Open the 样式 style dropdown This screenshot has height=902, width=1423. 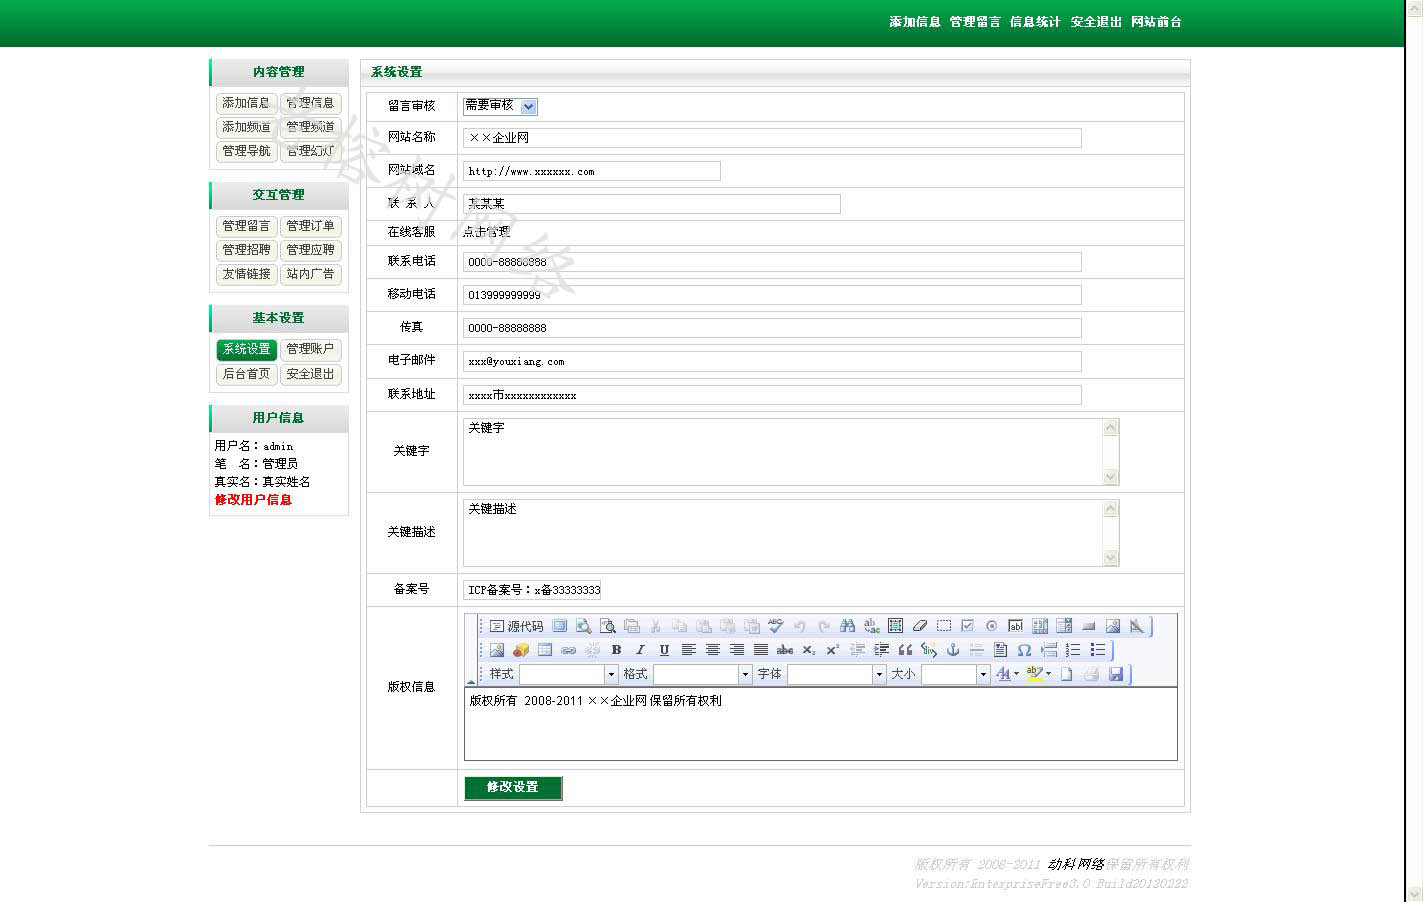[x=568, y=674]
